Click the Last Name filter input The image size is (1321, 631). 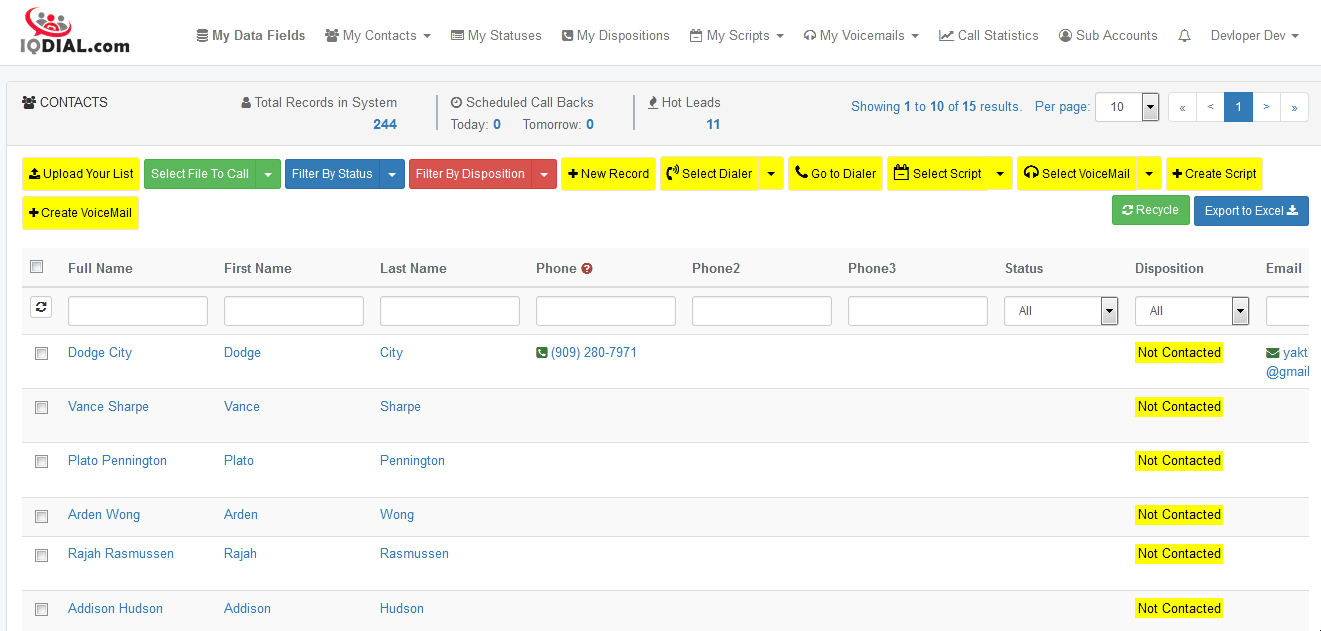click(x=450, y=311)
